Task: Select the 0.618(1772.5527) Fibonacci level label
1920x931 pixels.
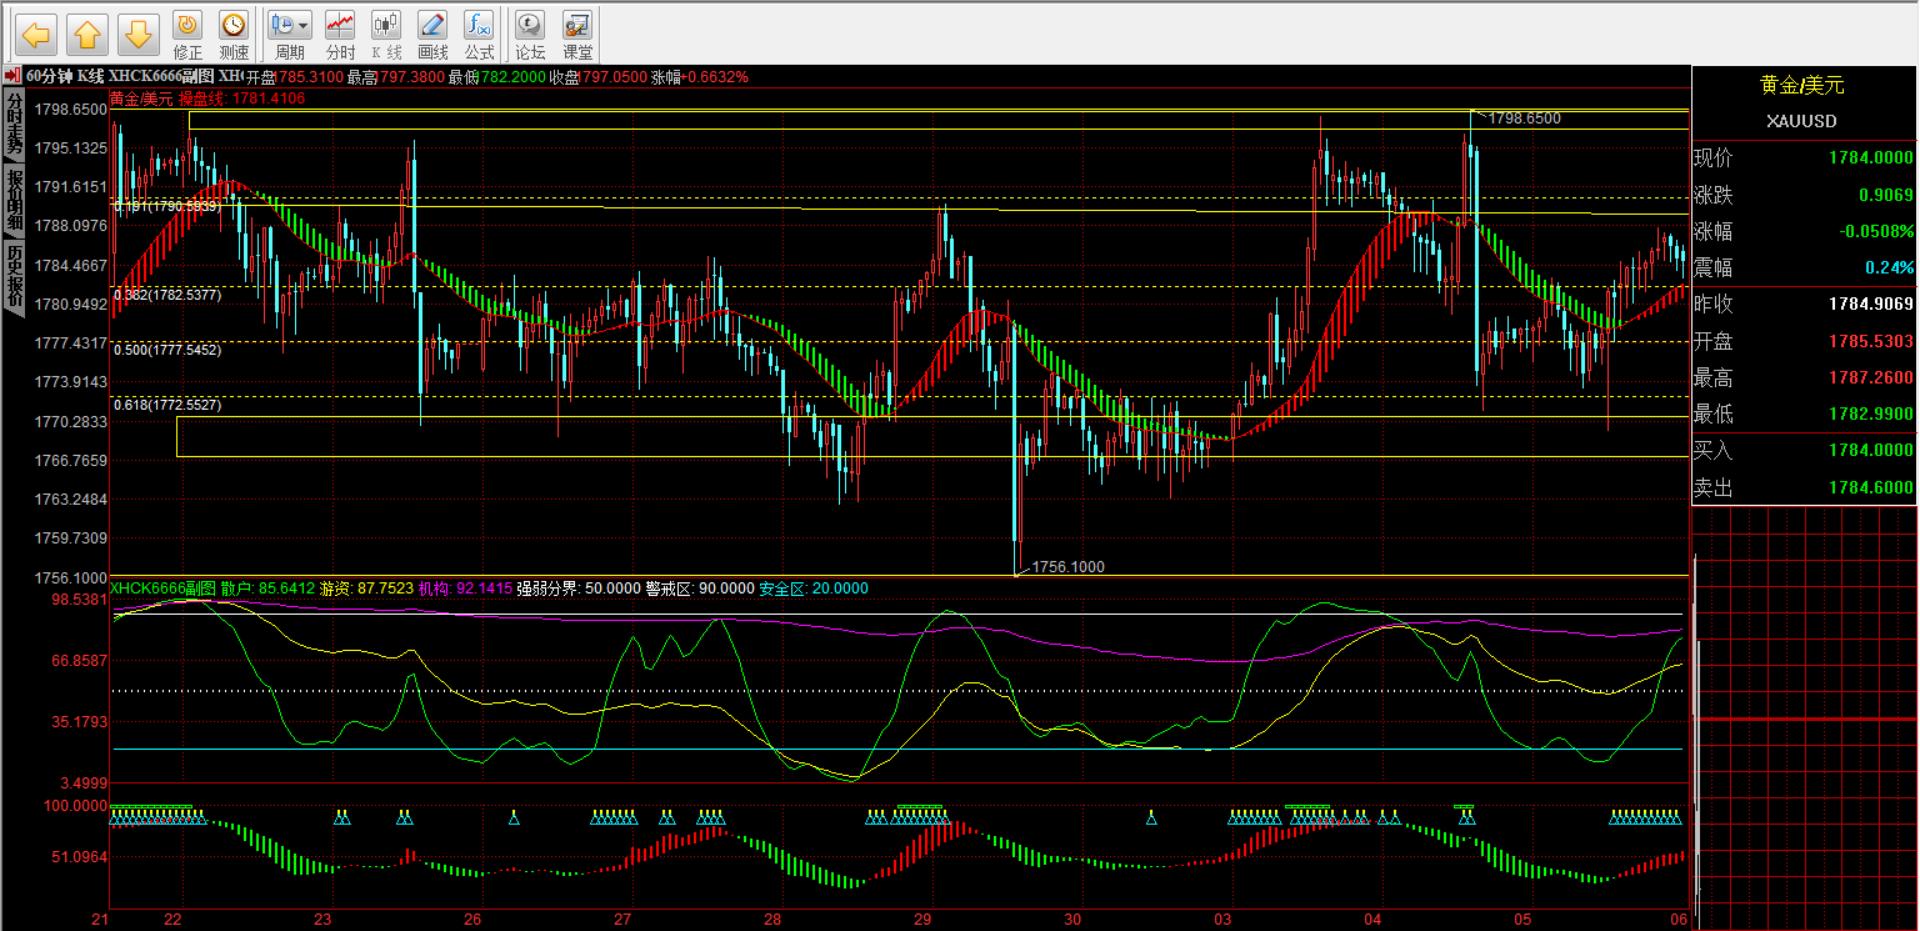Action: pyautogui.click(x=167, y=405)
